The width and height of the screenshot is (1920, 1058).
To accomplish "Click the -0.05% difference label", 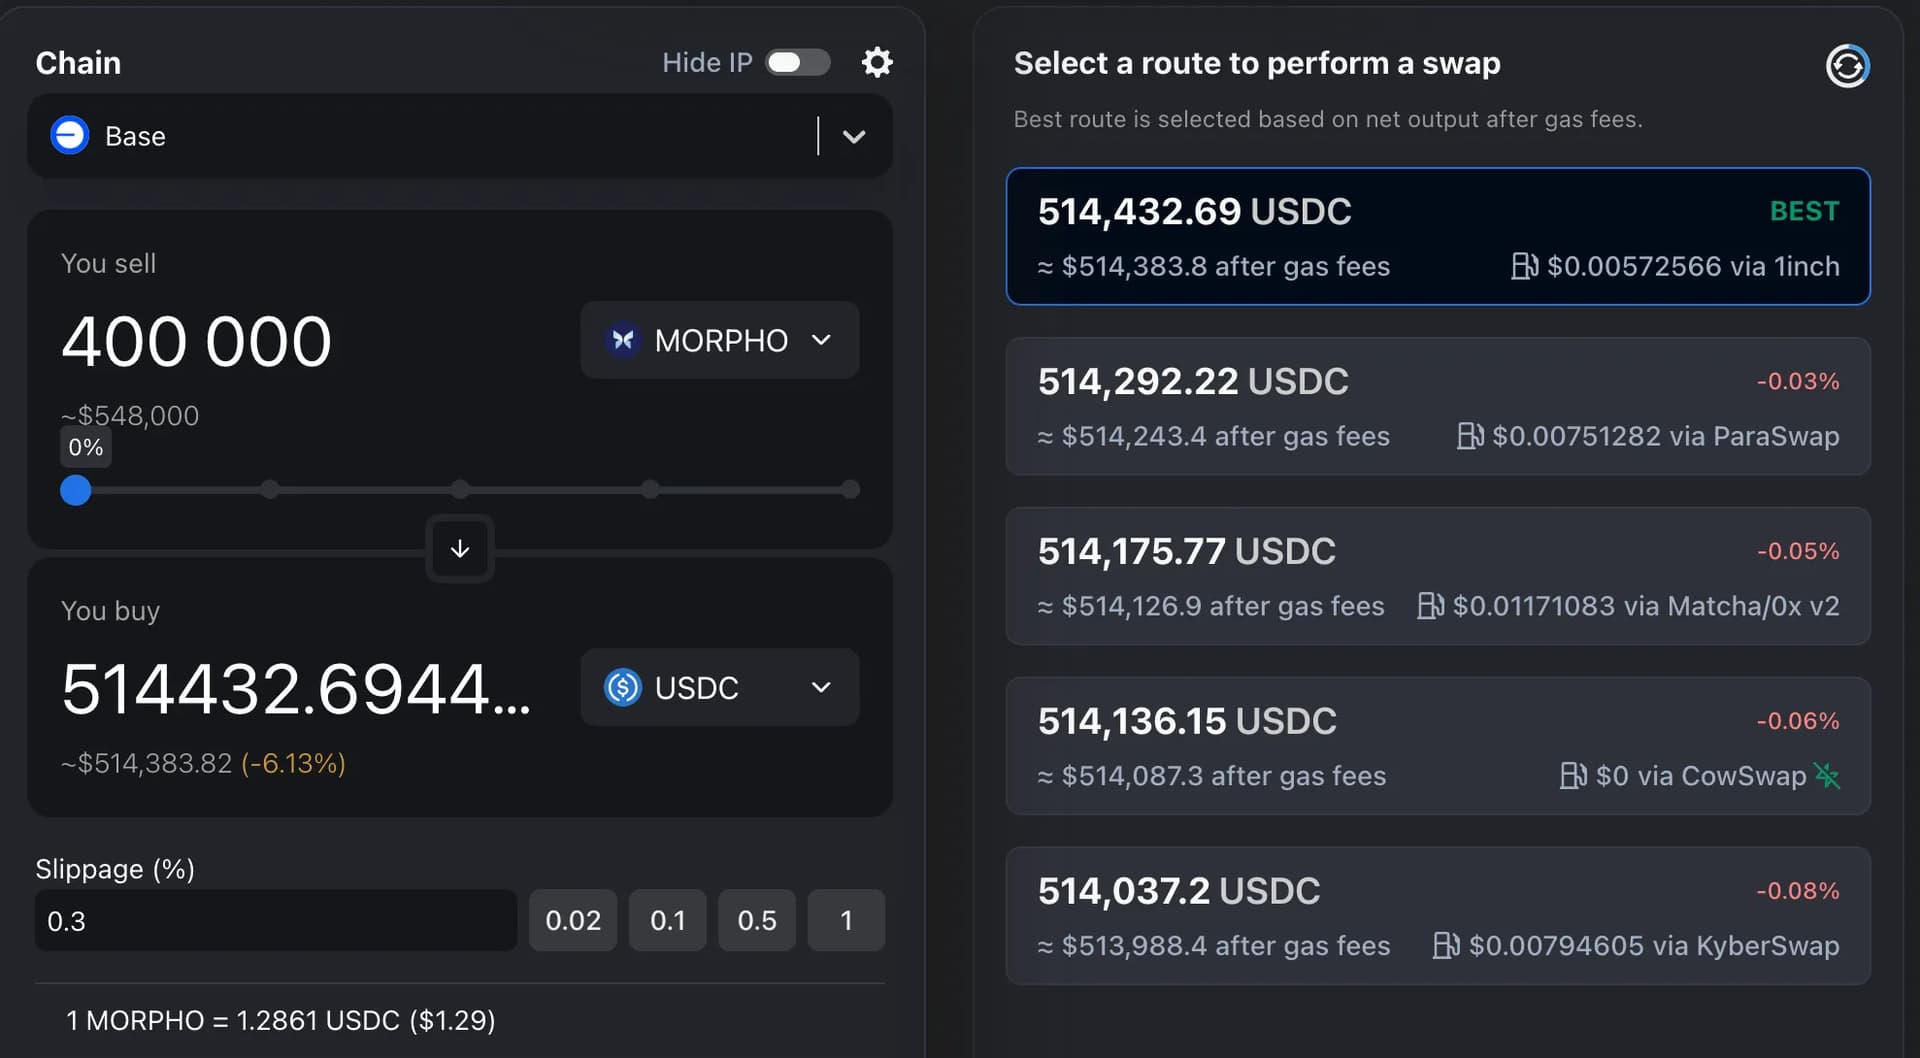I will click(x=1798, y=551).
